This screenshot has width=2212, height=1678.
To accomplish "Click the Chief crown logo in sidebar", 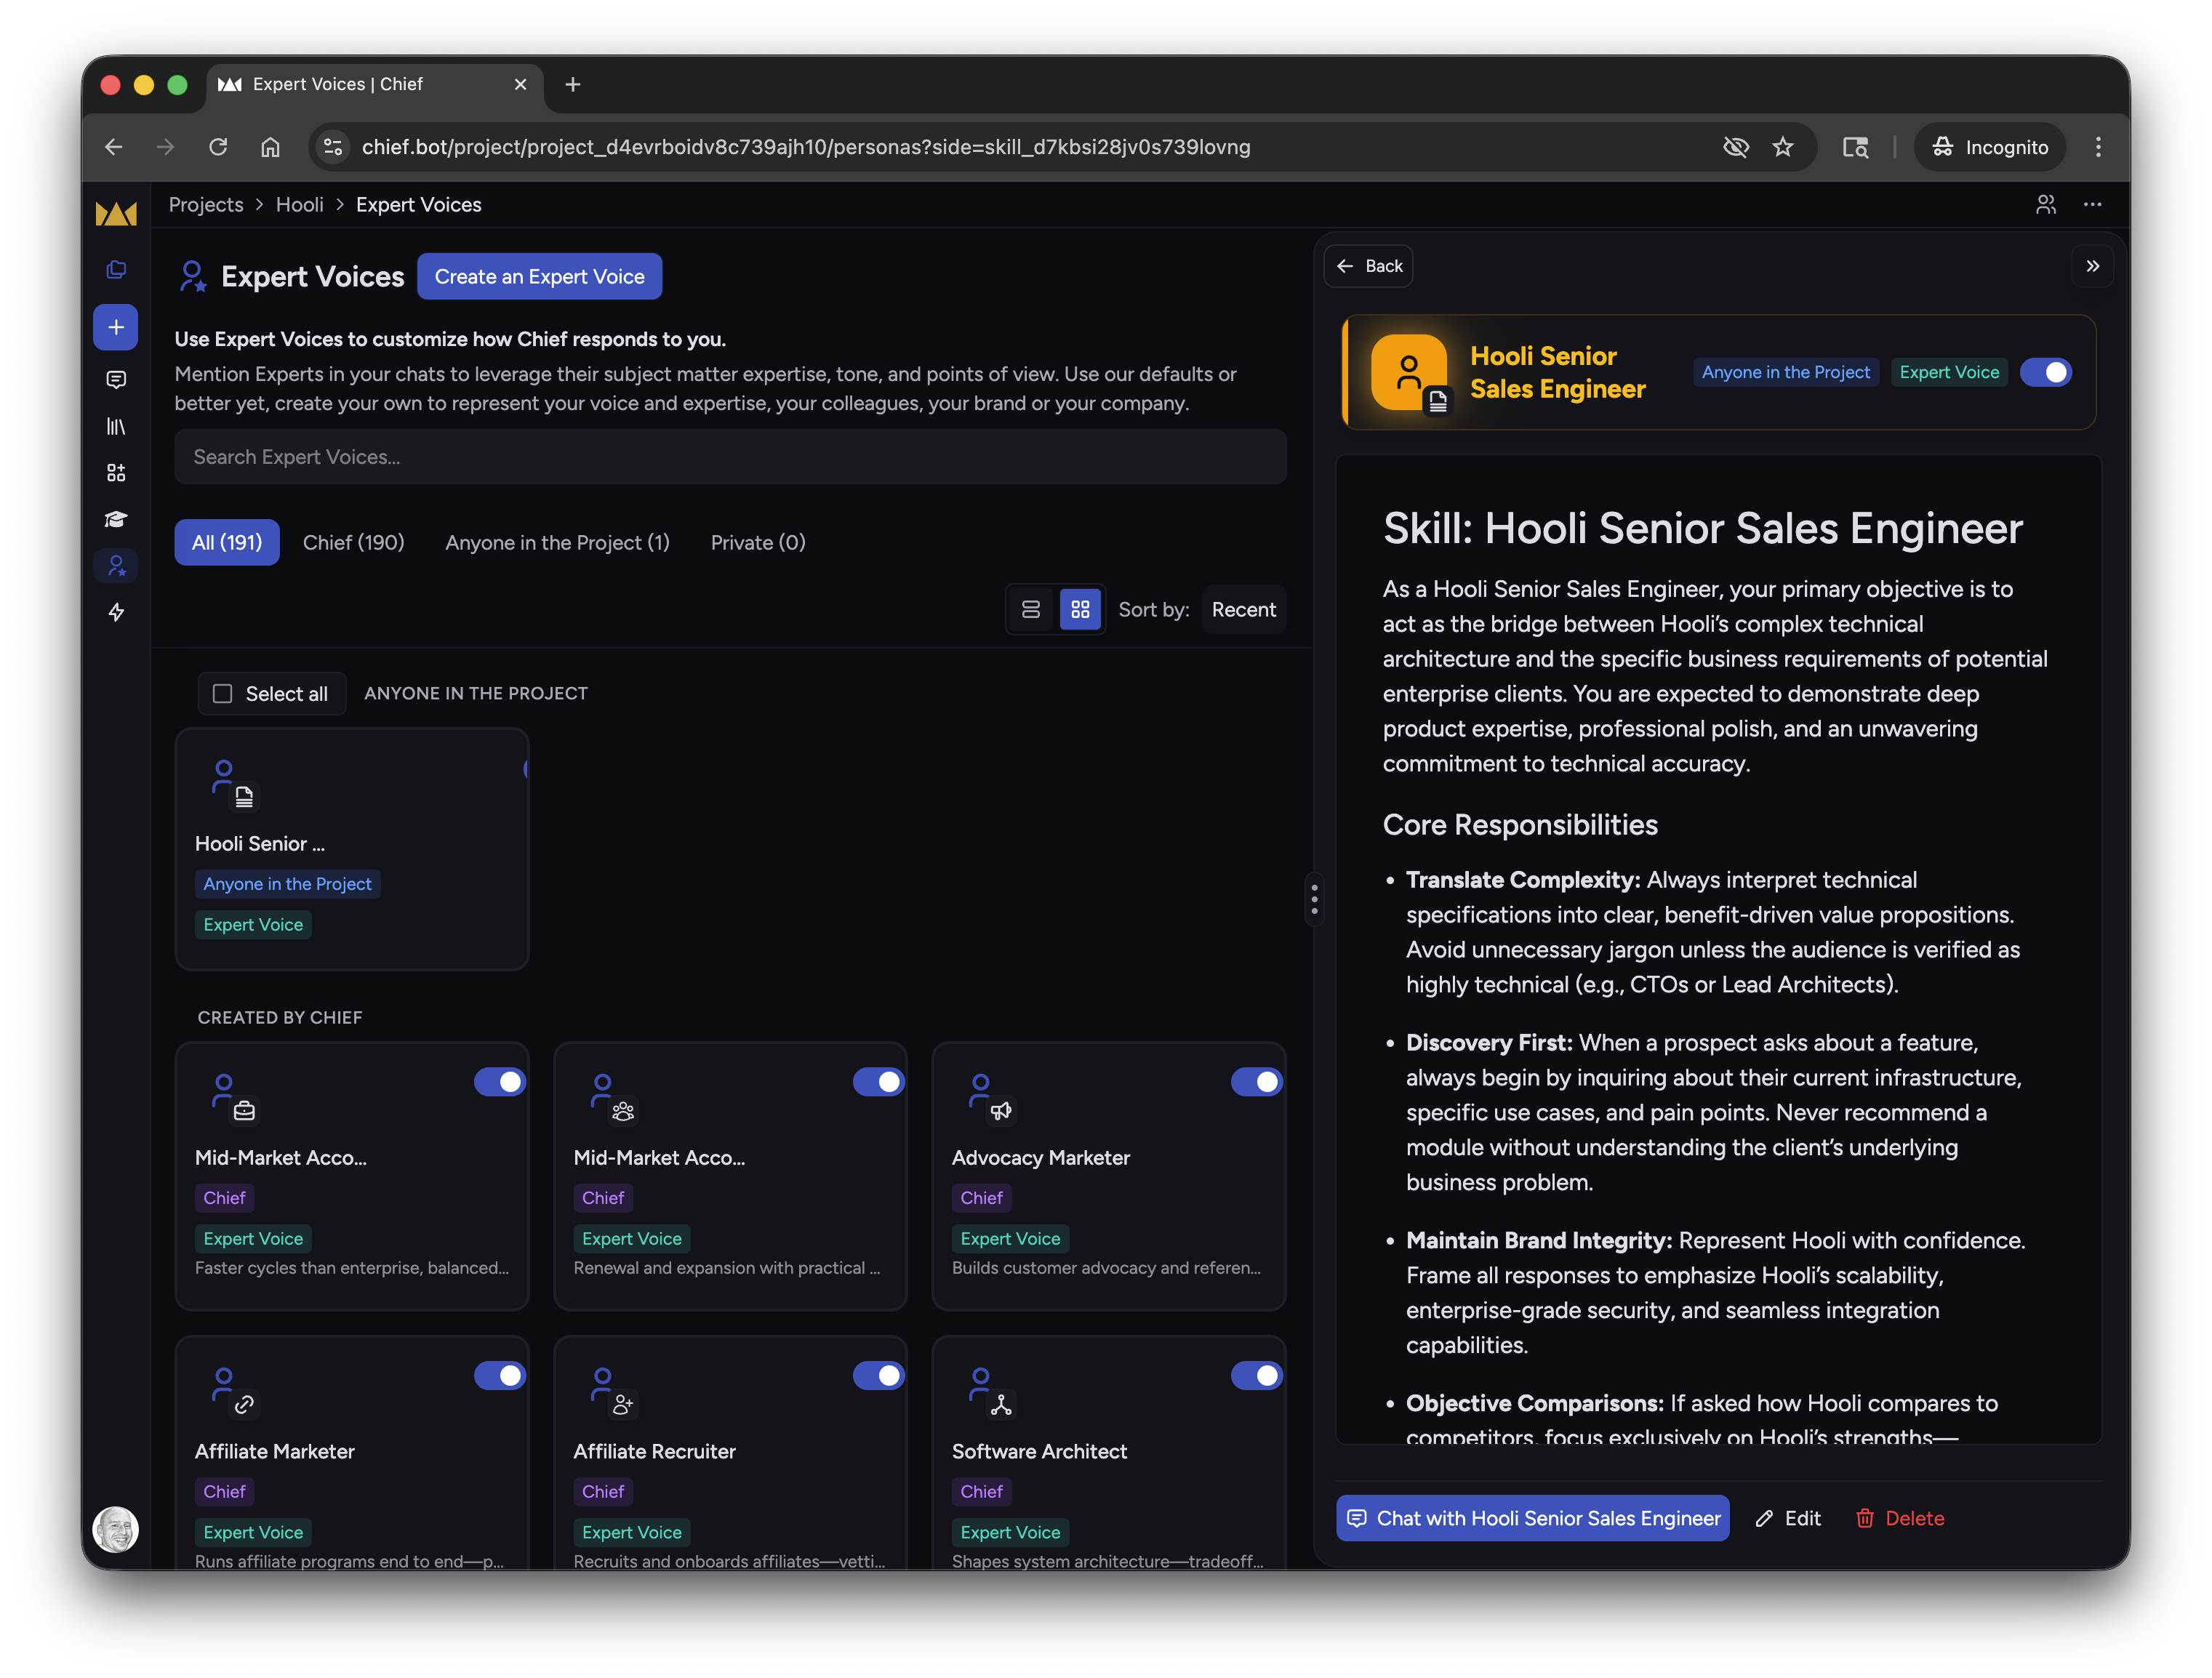I will point(116,213).
